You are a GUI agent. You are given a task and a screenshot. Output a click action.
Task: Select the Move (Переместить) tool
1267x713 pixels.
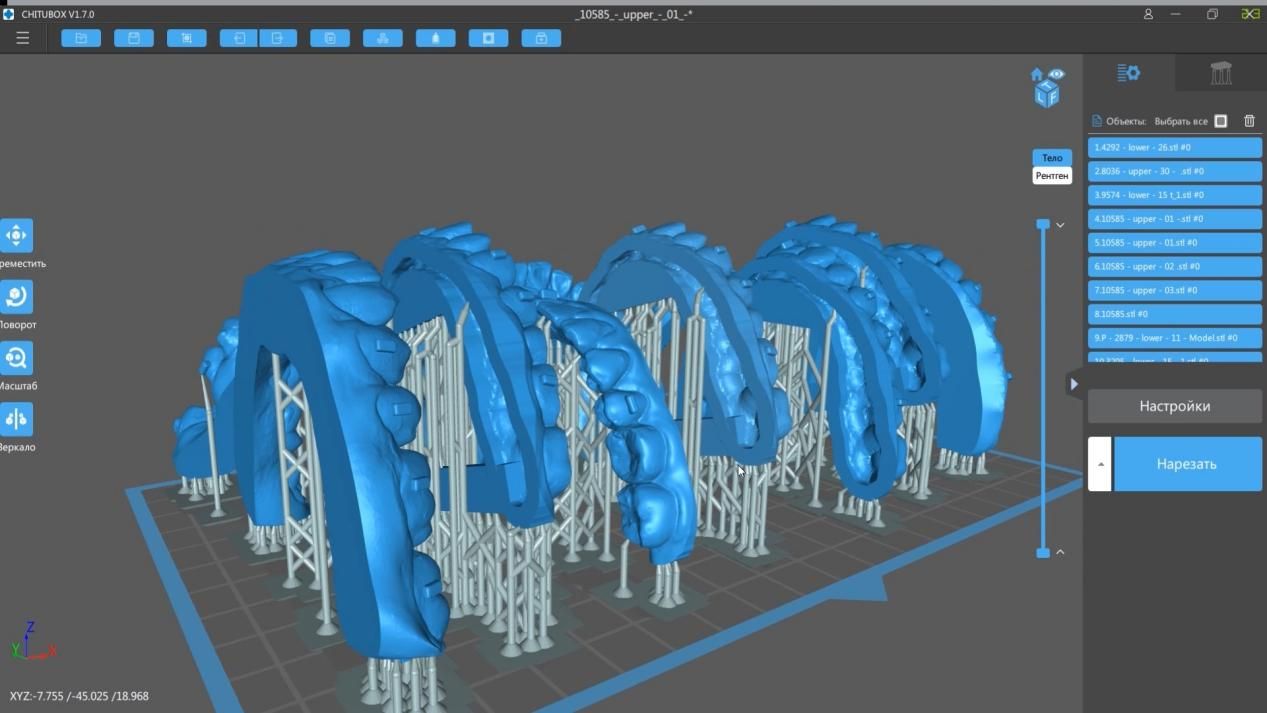click(x=16, y=236)
